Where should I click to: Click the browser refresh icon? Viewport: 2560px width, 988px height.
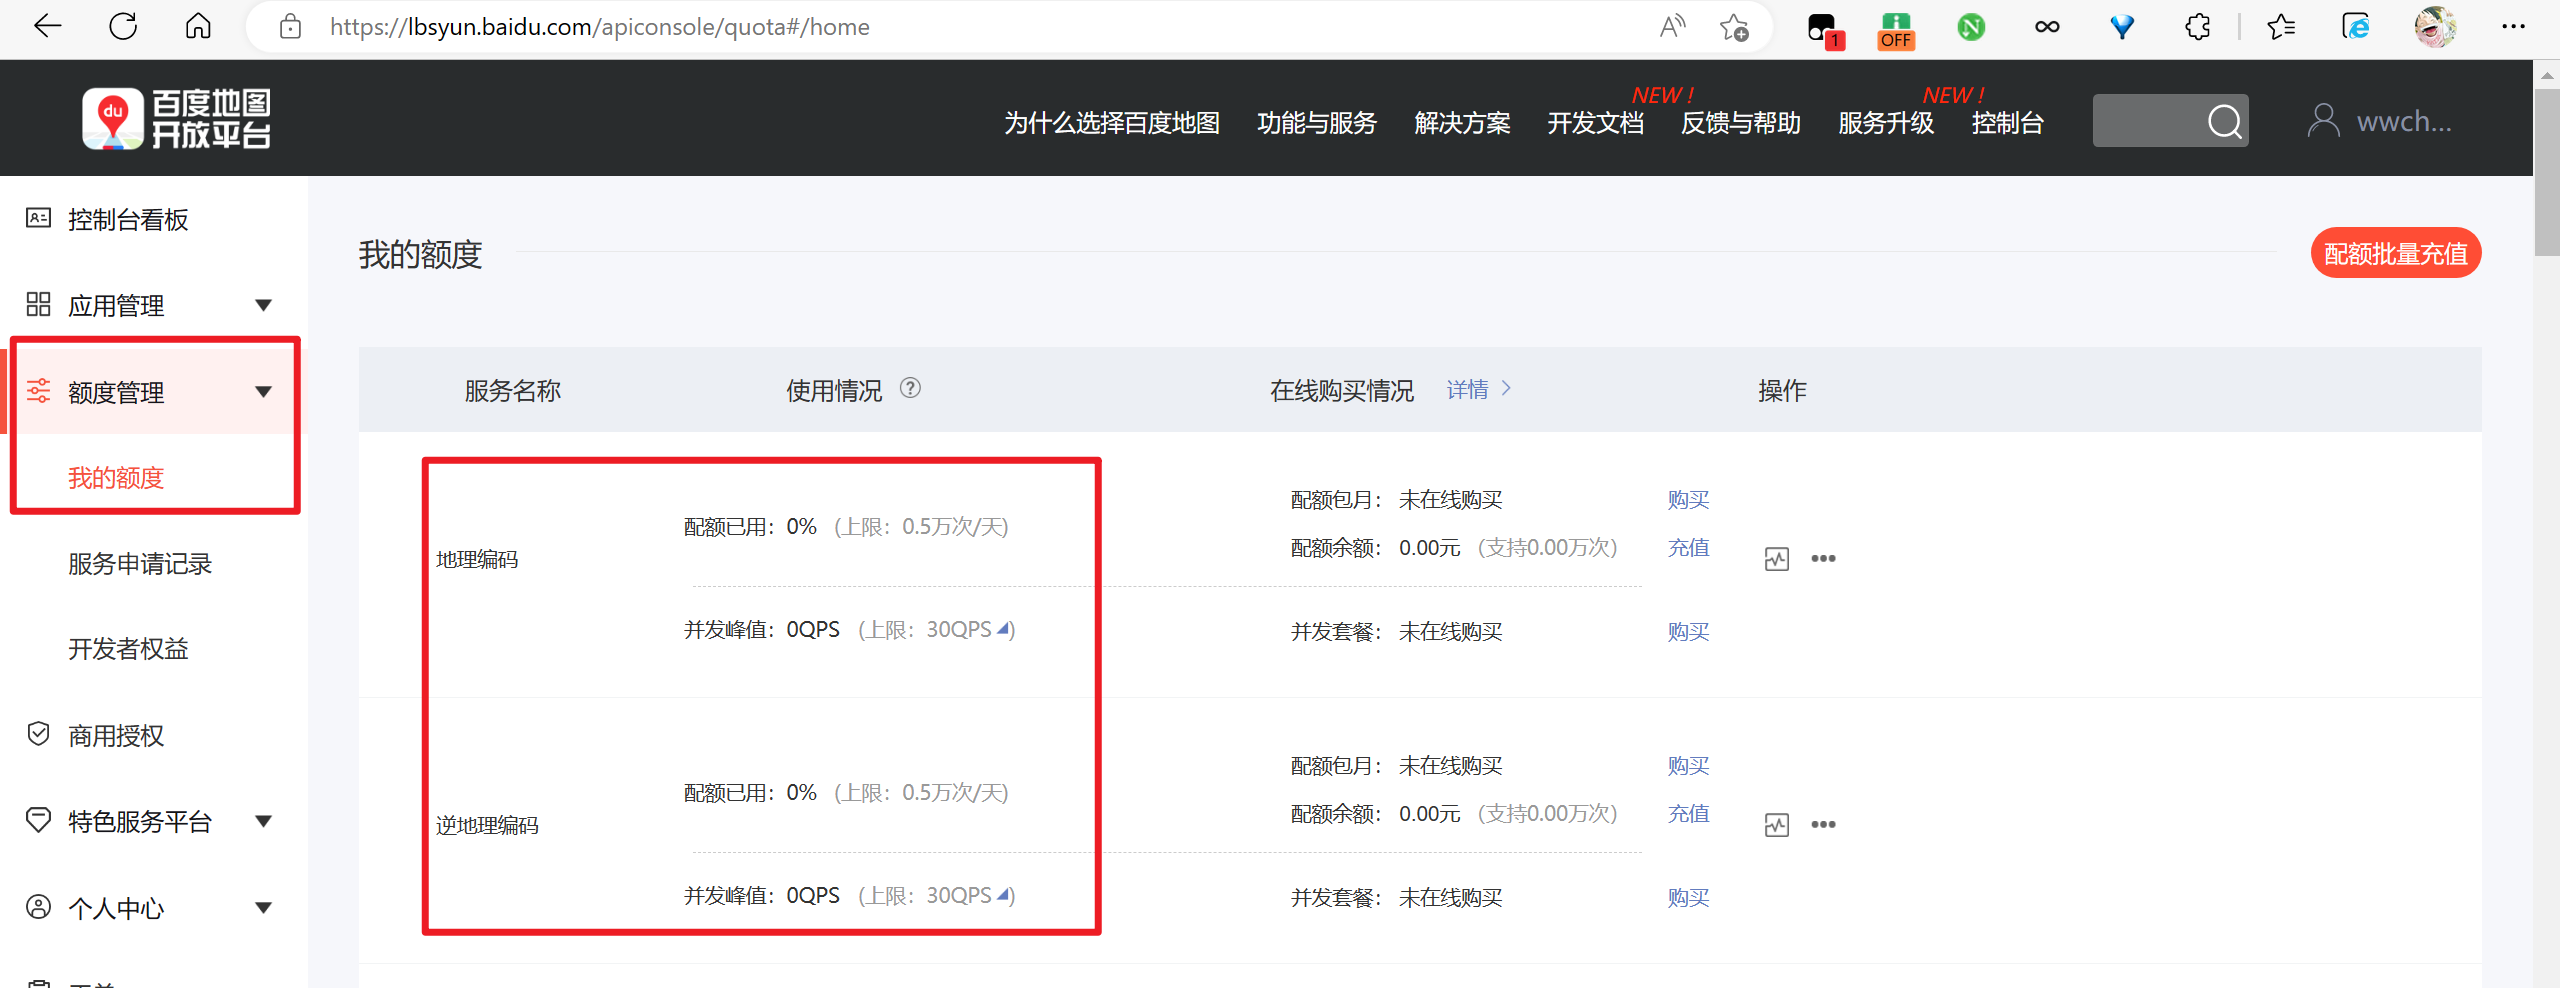point(122,26)
